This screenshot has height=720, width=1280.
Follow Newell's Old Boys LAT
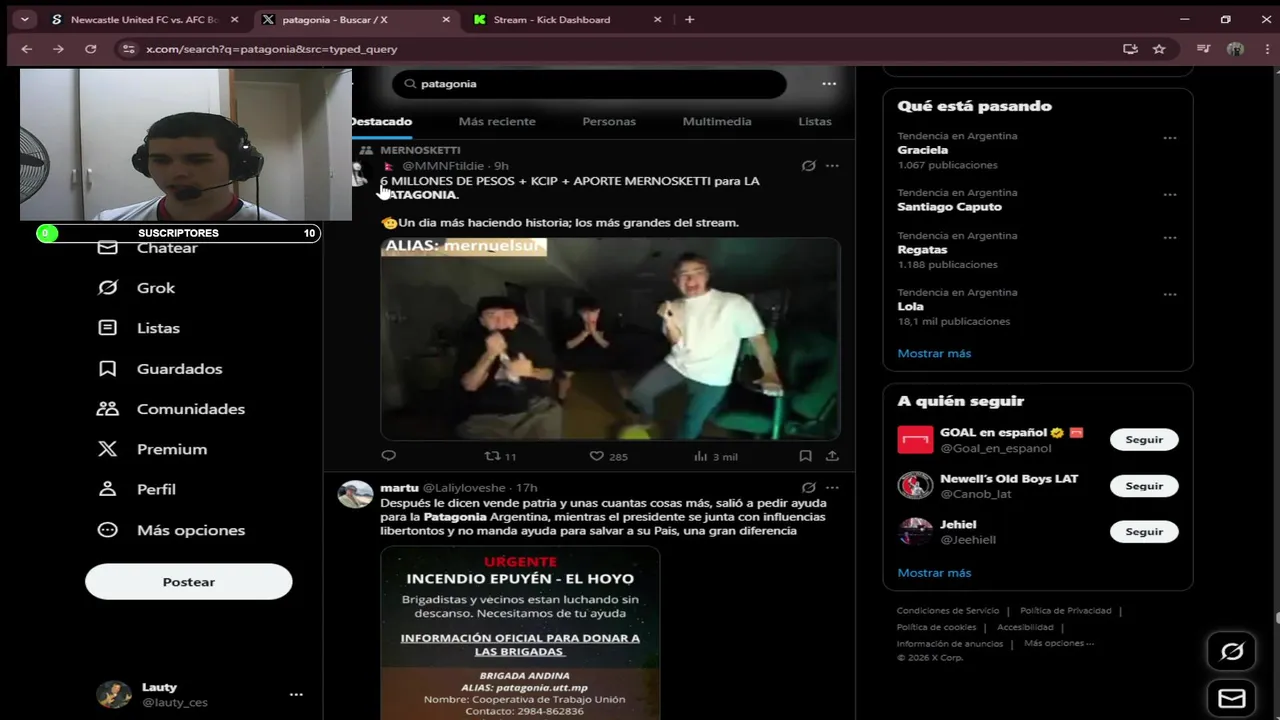pyautogui.click(x=1144, y=486)
